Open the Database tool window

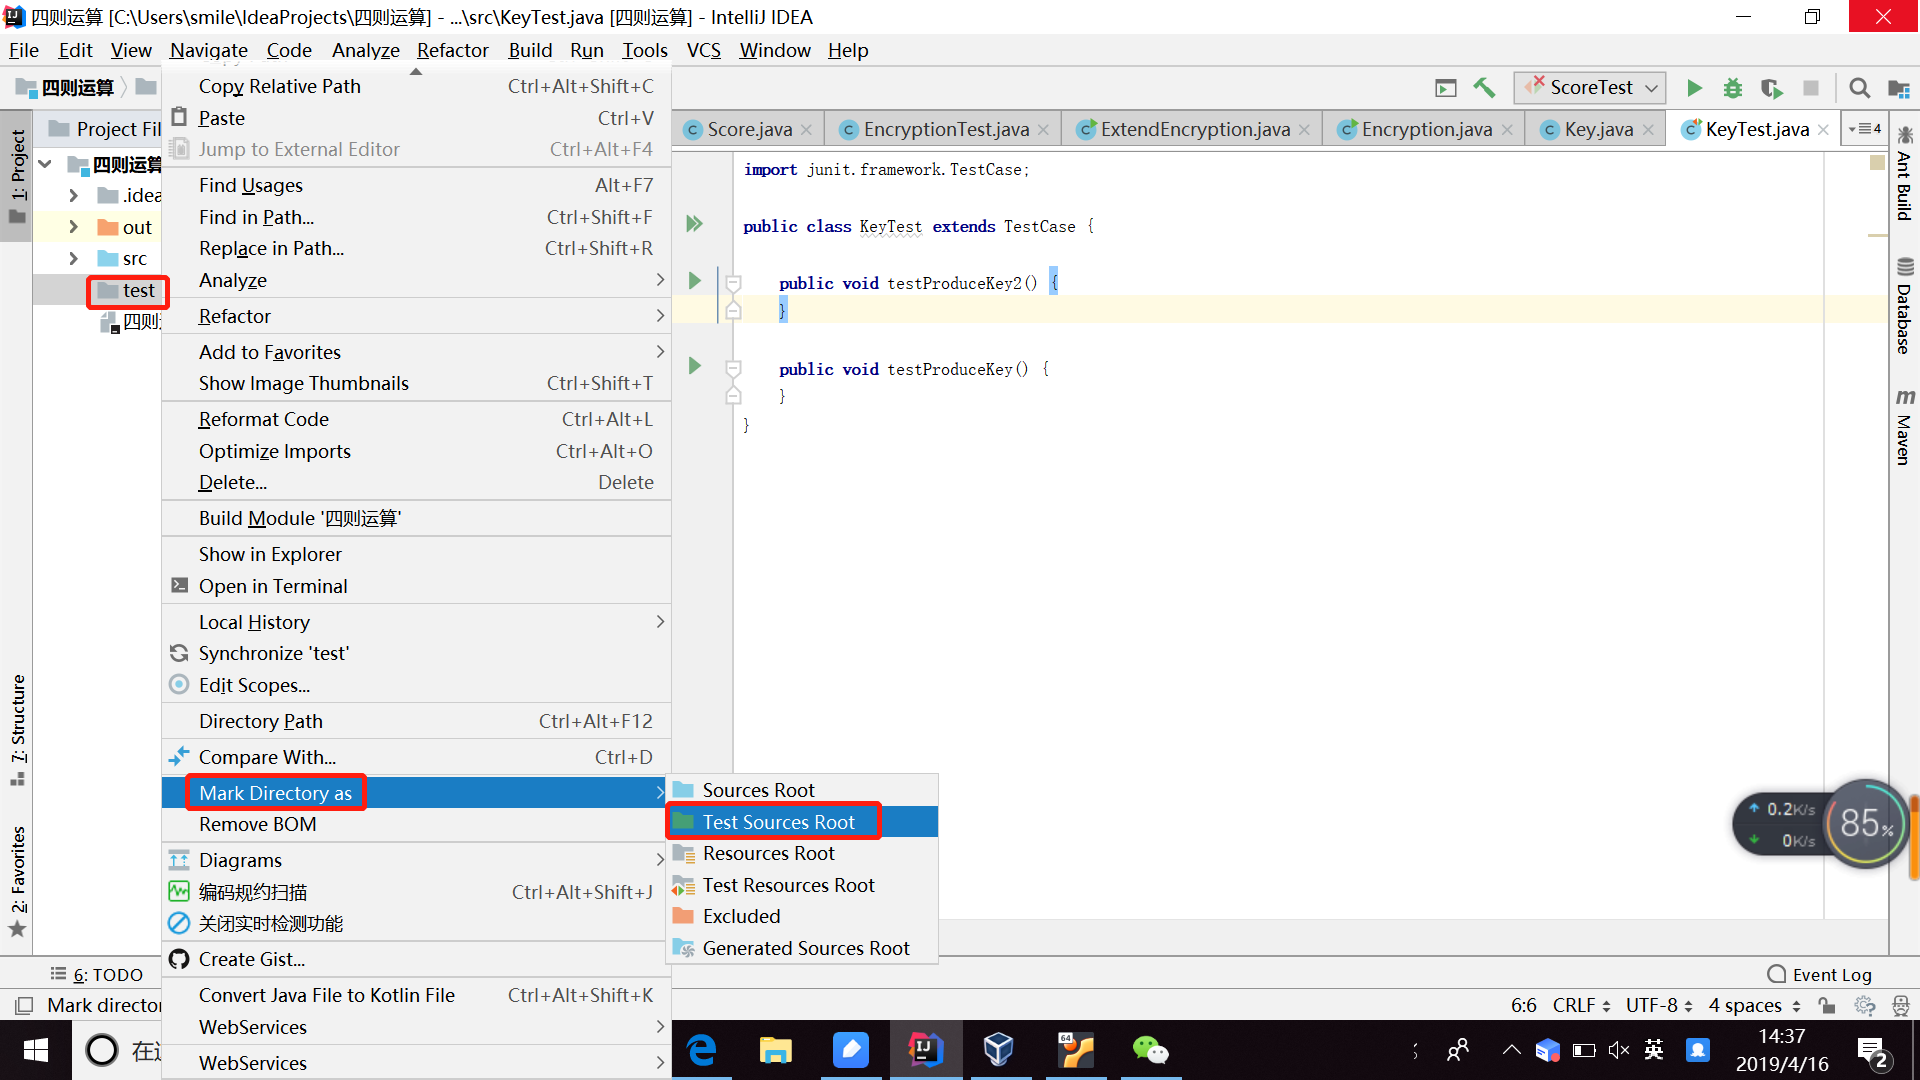click(1904, 306)
